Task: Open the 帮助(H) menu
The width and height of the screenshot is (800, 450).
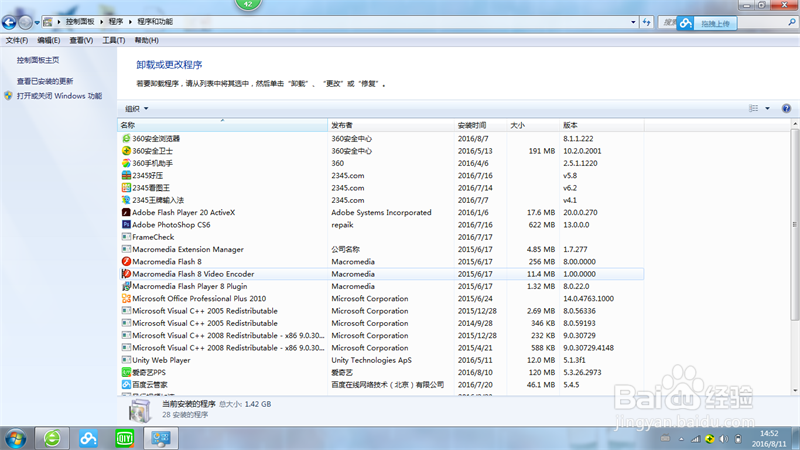Action: pyautogui.click(x=146, y=40)
